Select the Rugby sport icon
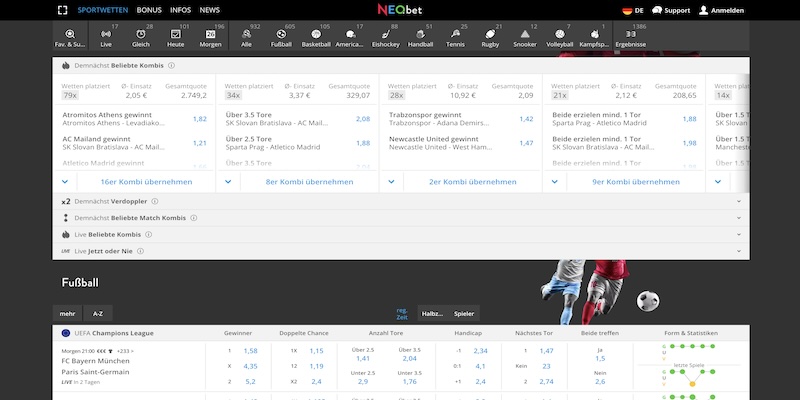The width and height of the screenshot is (800, 400). click(x=490, y=34)
